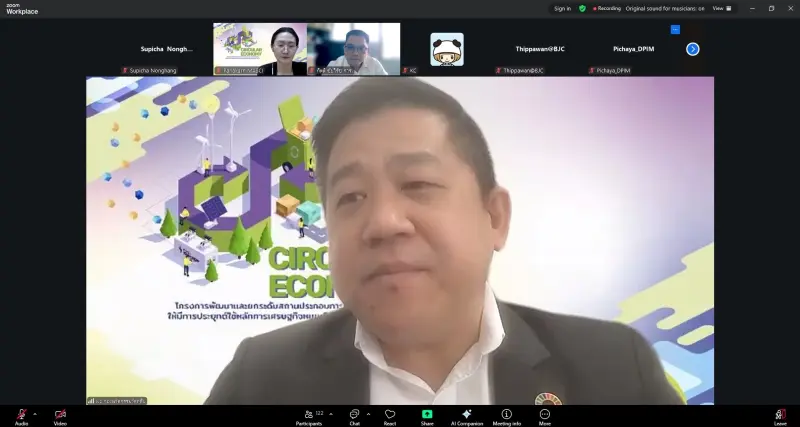Select Supicha Nonghang participant tile
The height and width of the screenshot is (427, 800).
point(166,49)
